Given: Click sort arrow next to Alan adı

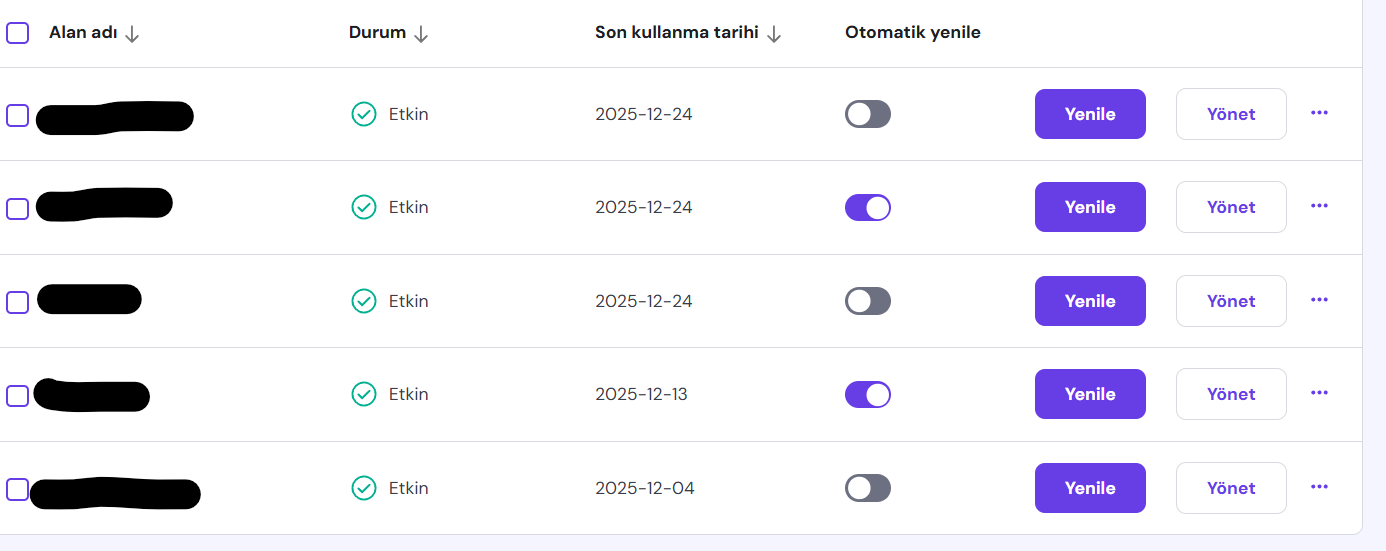Looking at the screenshot, I should [x=132, y=34].
